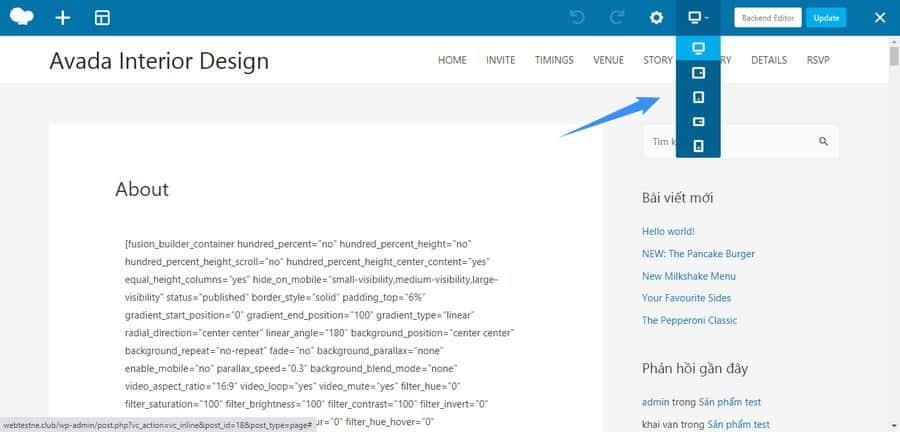Open the VENUE menu item

608,60
